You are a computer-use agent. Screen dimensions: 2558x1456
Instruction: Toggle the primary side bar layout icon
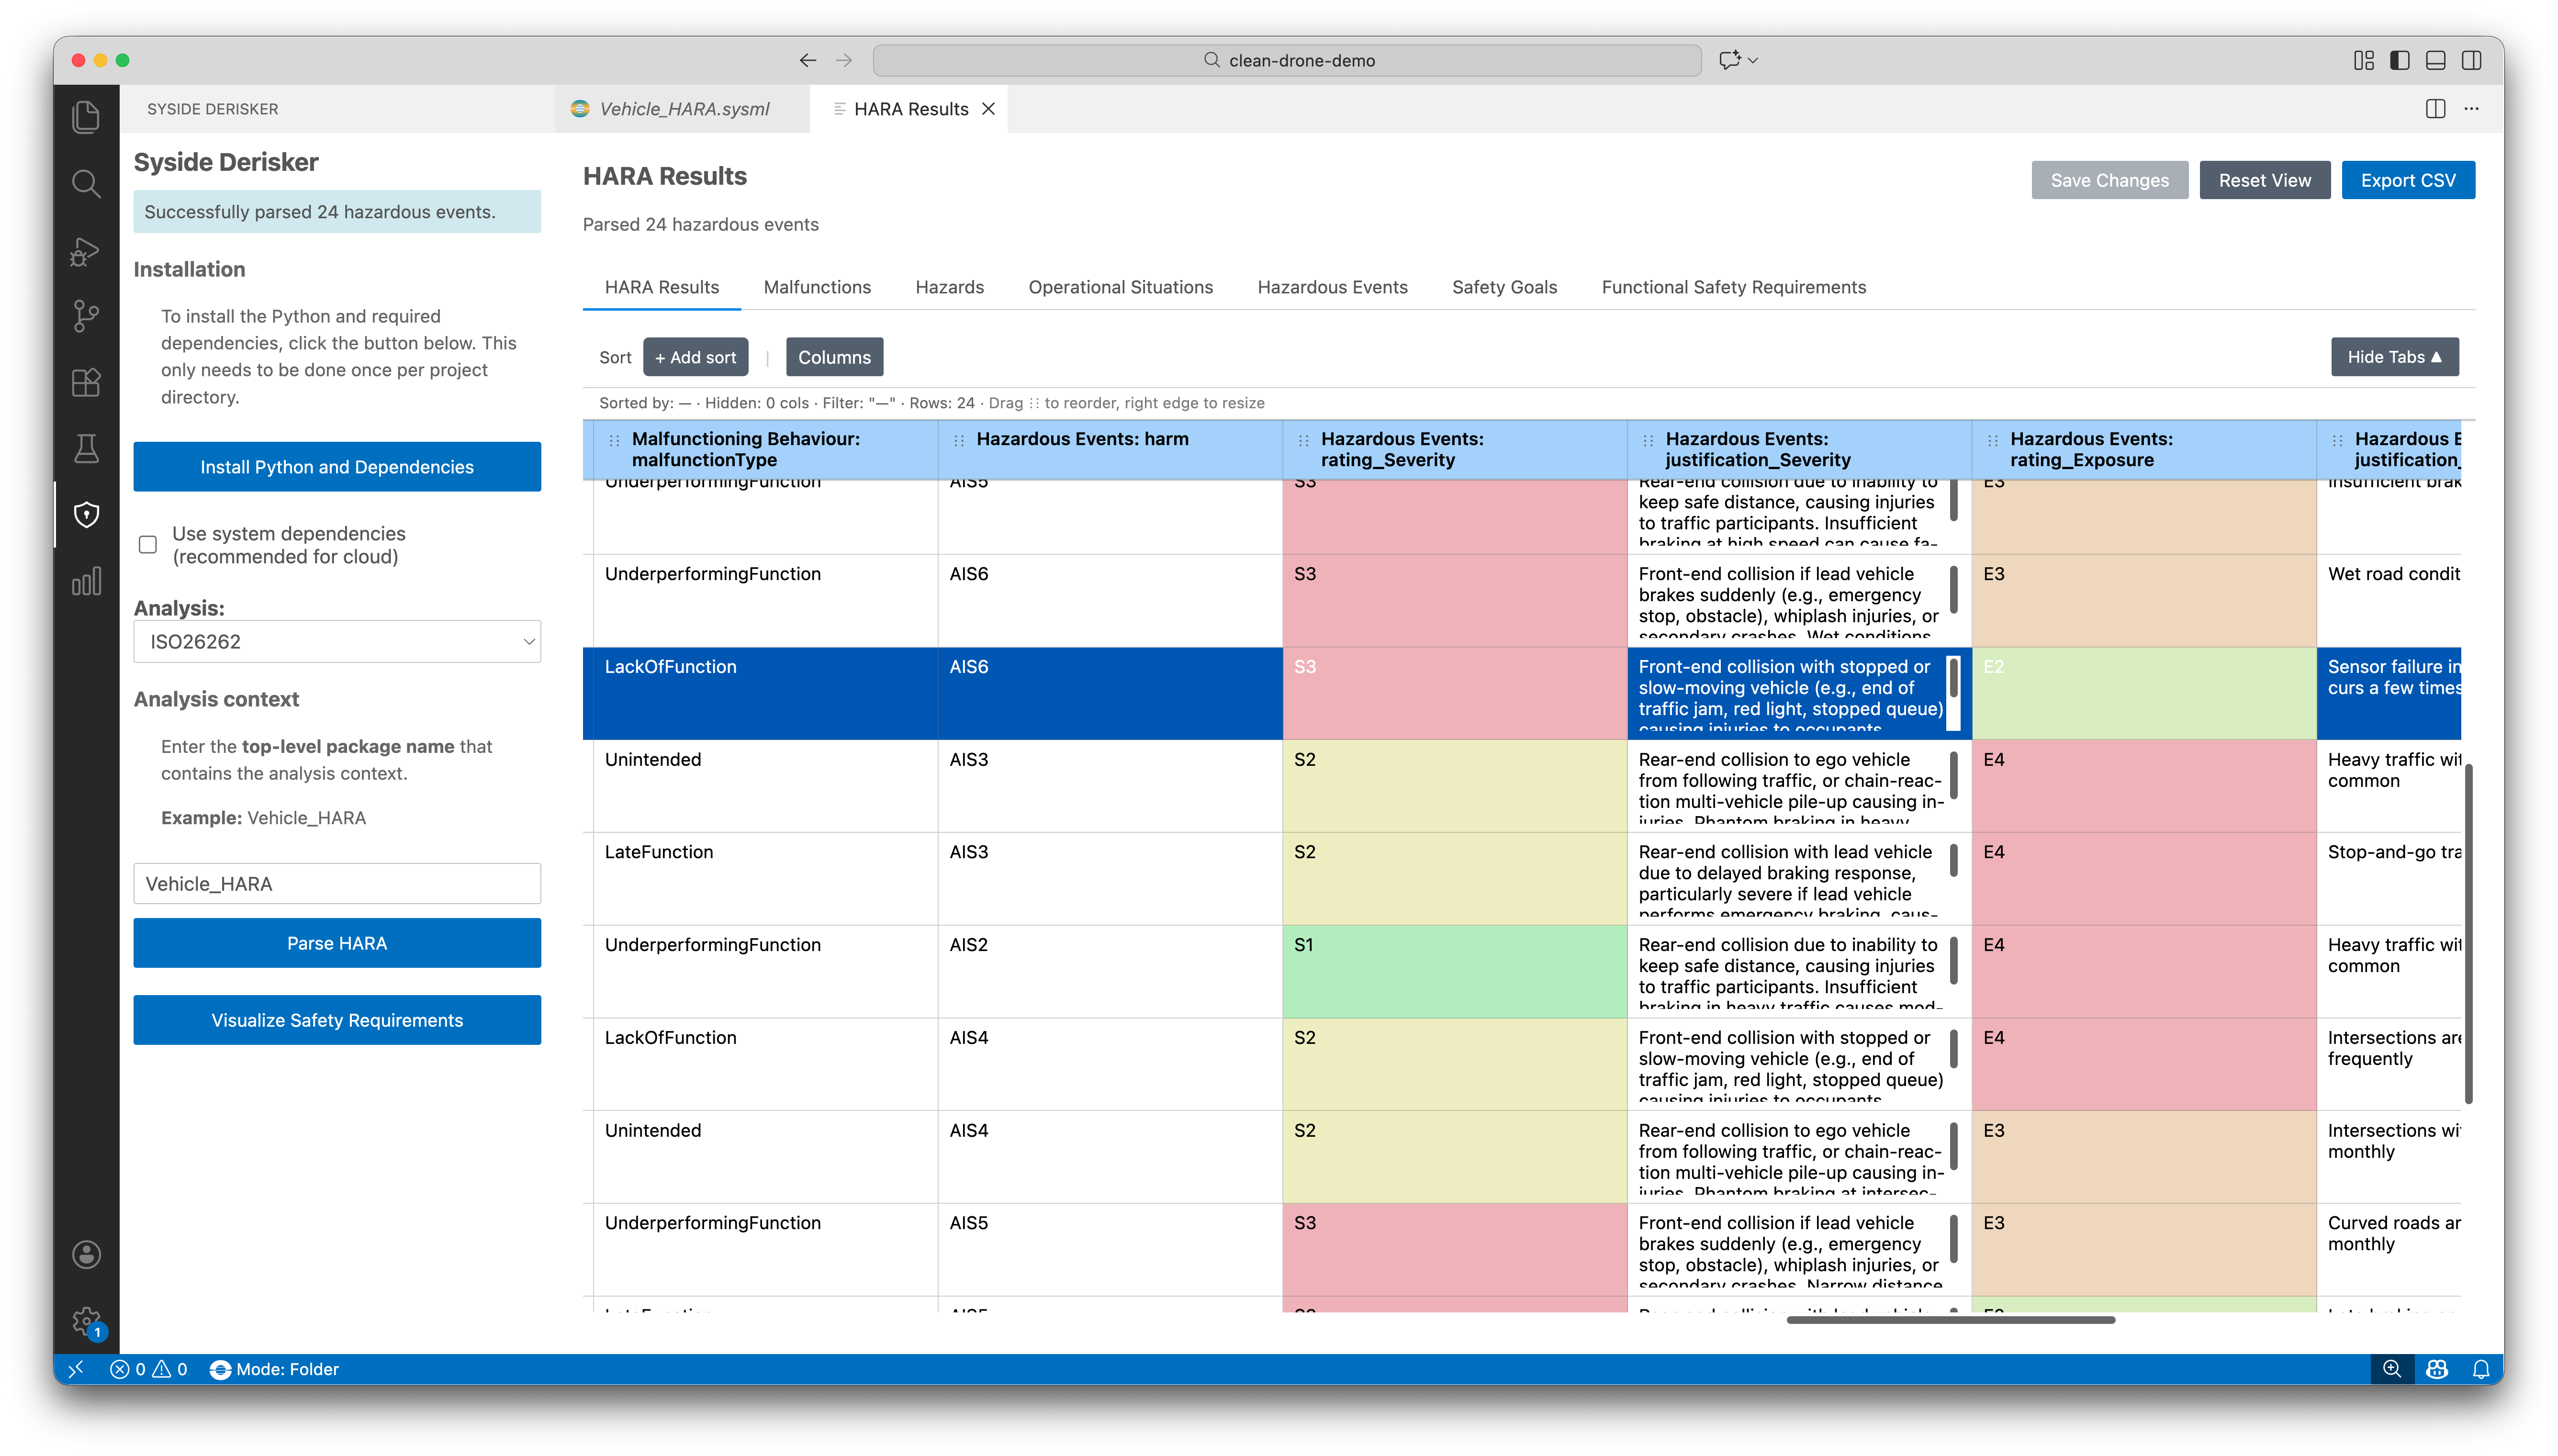[2399, 60]
